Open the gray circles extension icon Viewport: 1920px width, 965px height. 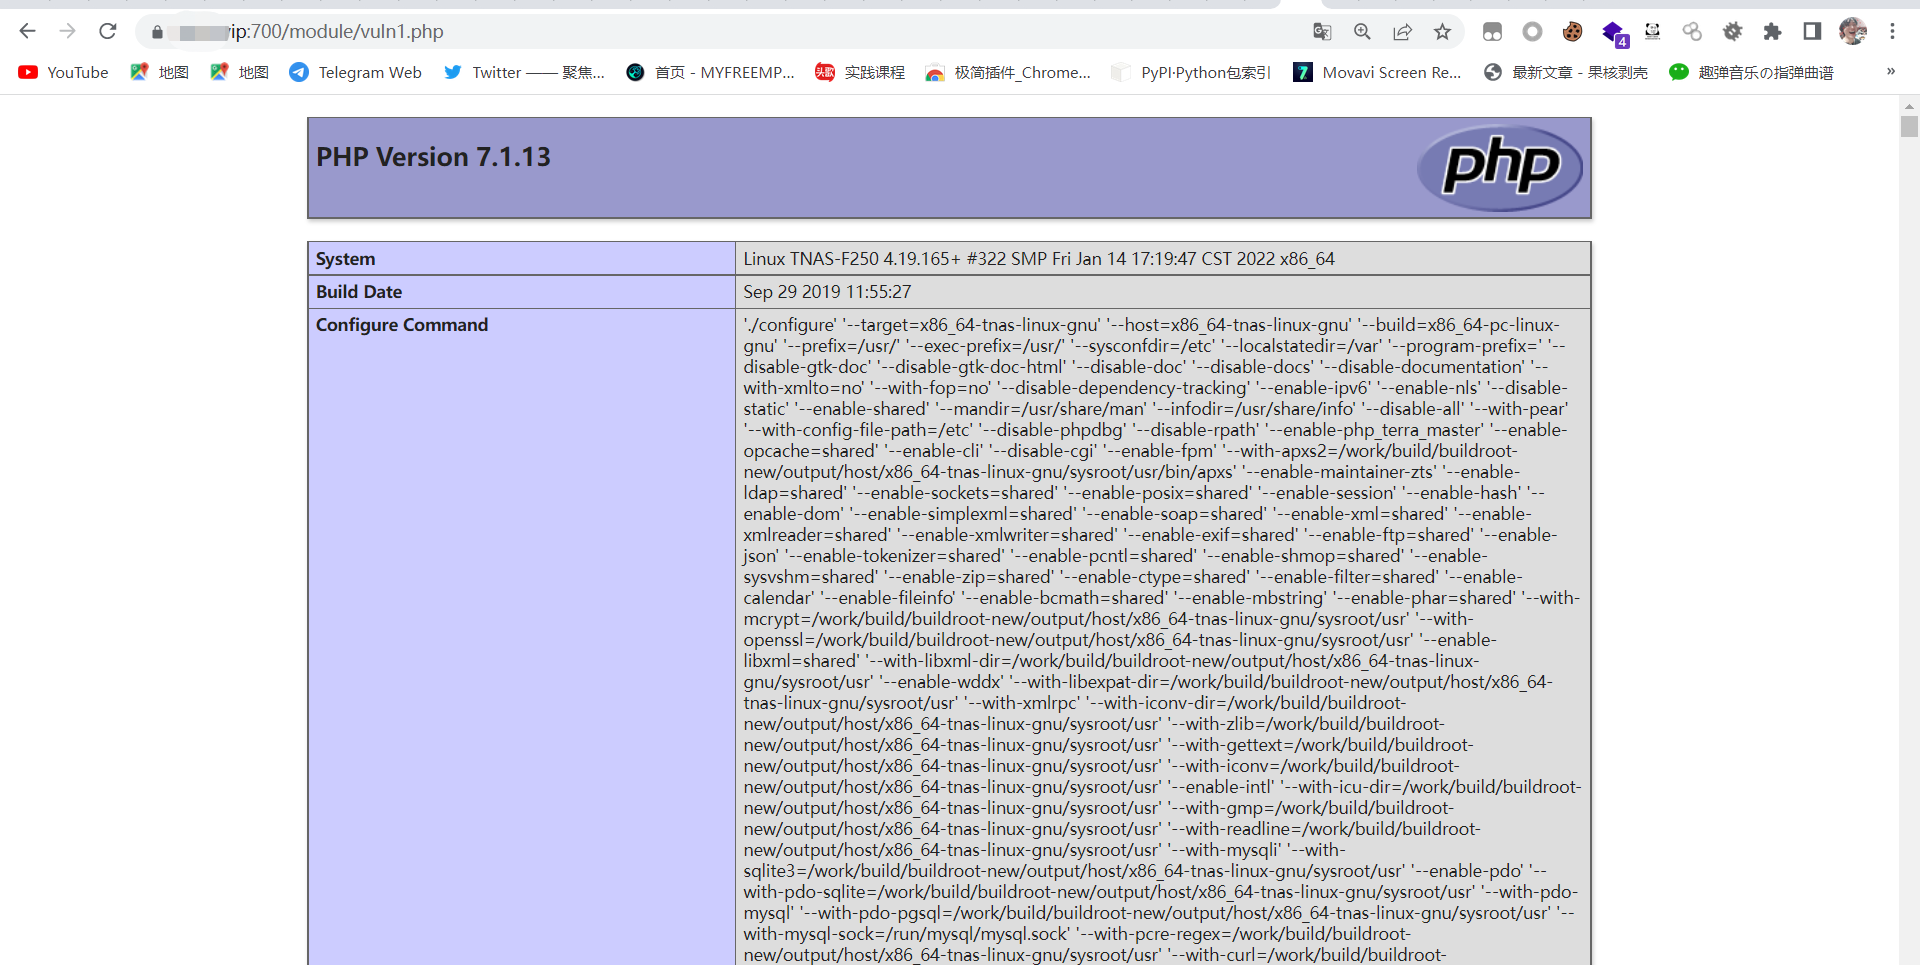(1692, 32)
